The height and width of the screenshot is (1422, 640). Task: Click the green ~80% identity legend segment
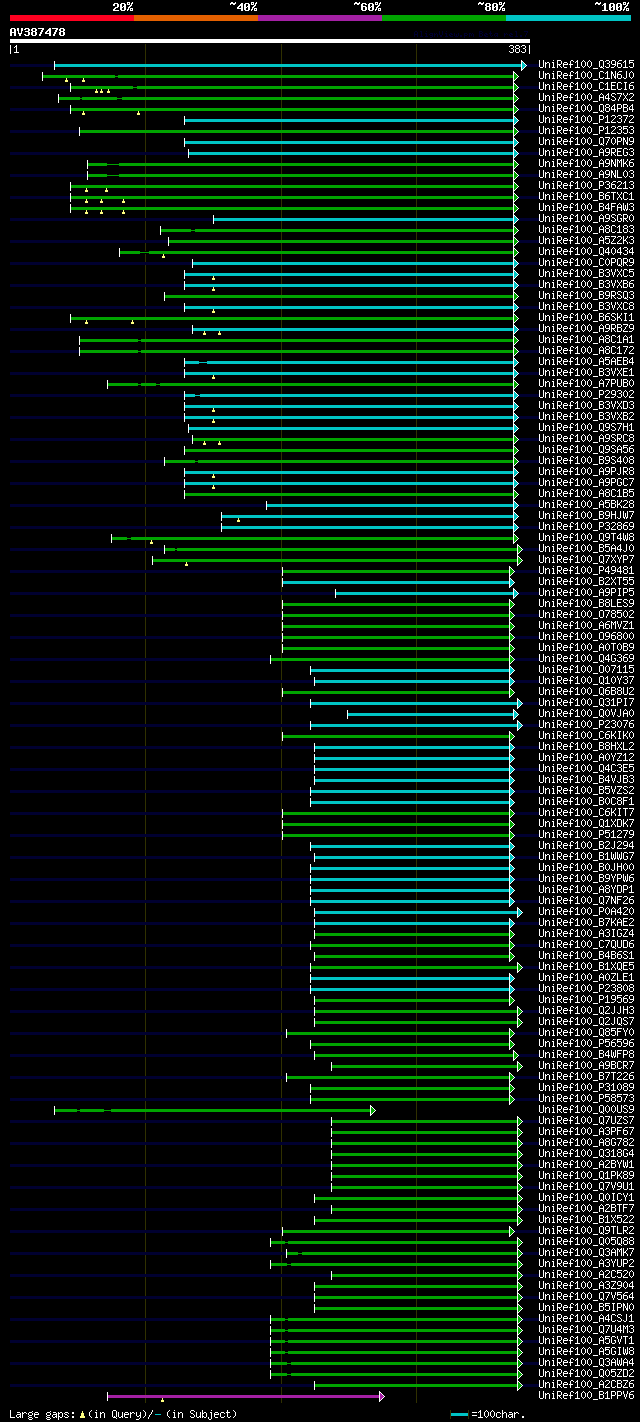[x=444, y=18]
